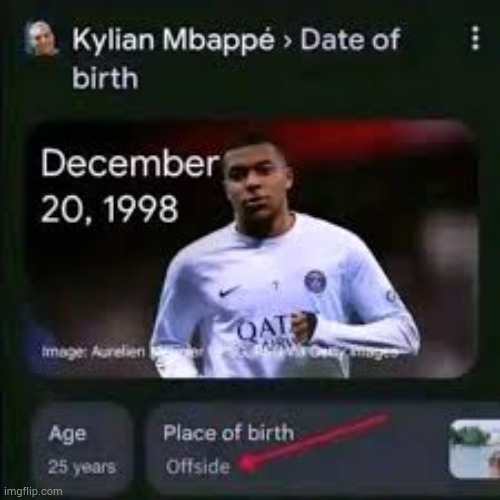The image size is (500, 500).
Task: Open the Kylian Mbappé breadcrumb link
Action: (173, 39)
